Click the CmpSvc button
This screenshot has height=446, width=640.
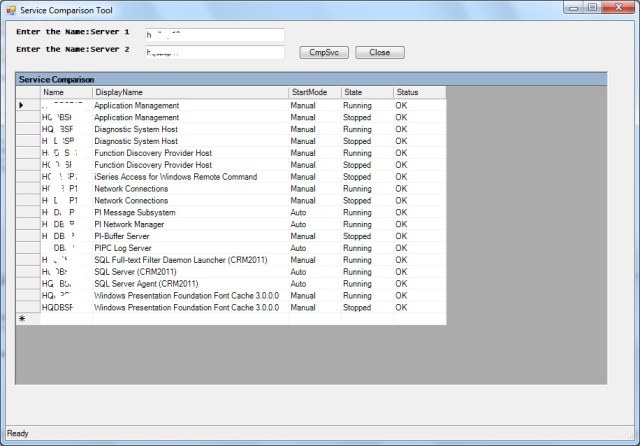(x=324, y=52)
